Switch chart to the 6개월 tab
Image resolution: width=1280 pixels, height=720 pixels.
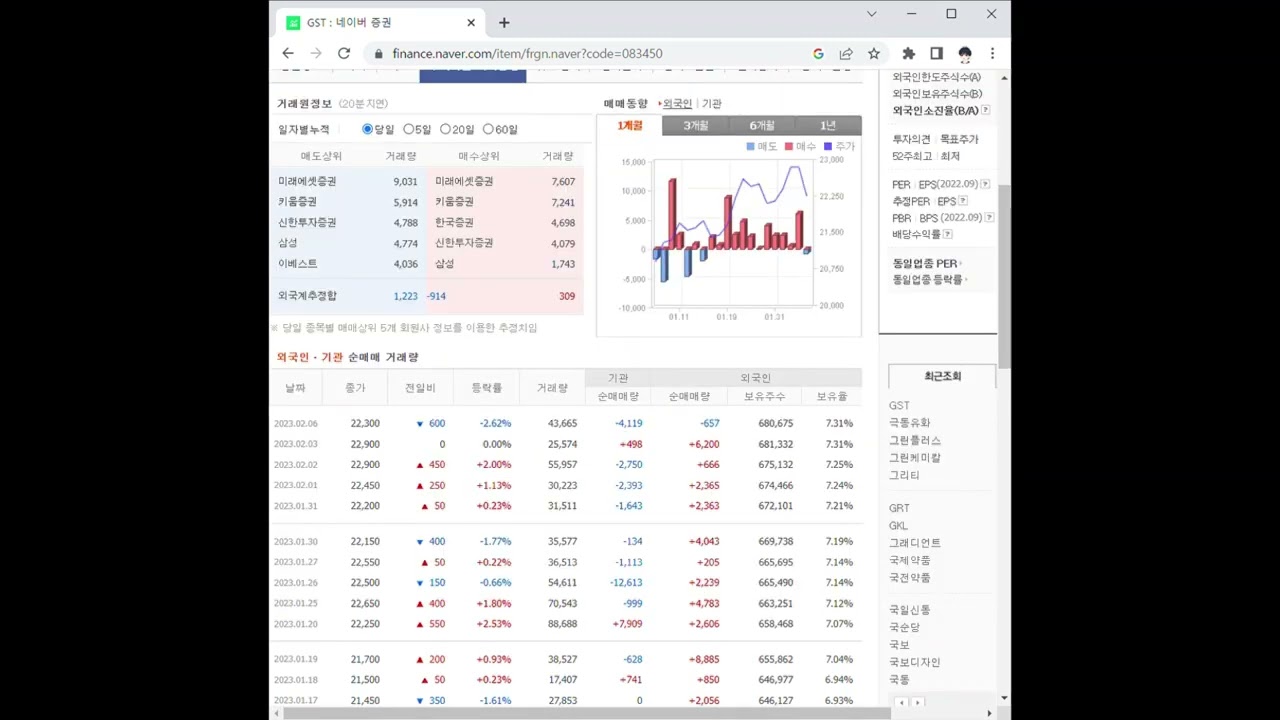tap(762, 125)
